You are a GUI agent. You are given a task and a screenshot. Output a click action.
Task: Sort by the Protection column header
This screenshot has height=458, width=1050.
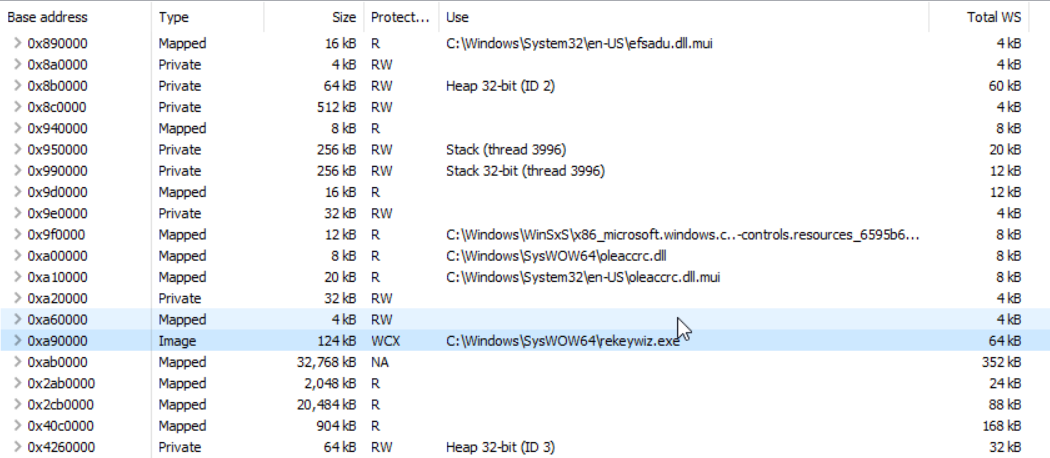401,17
